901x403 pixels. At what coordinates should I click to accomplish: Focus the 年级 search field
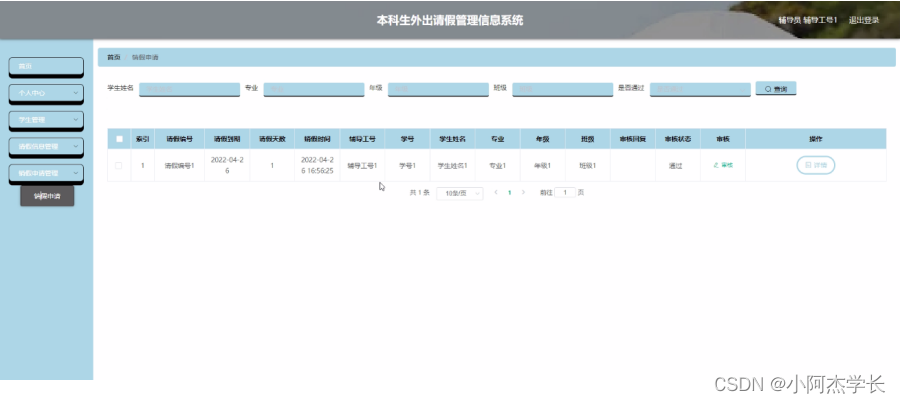438,89
